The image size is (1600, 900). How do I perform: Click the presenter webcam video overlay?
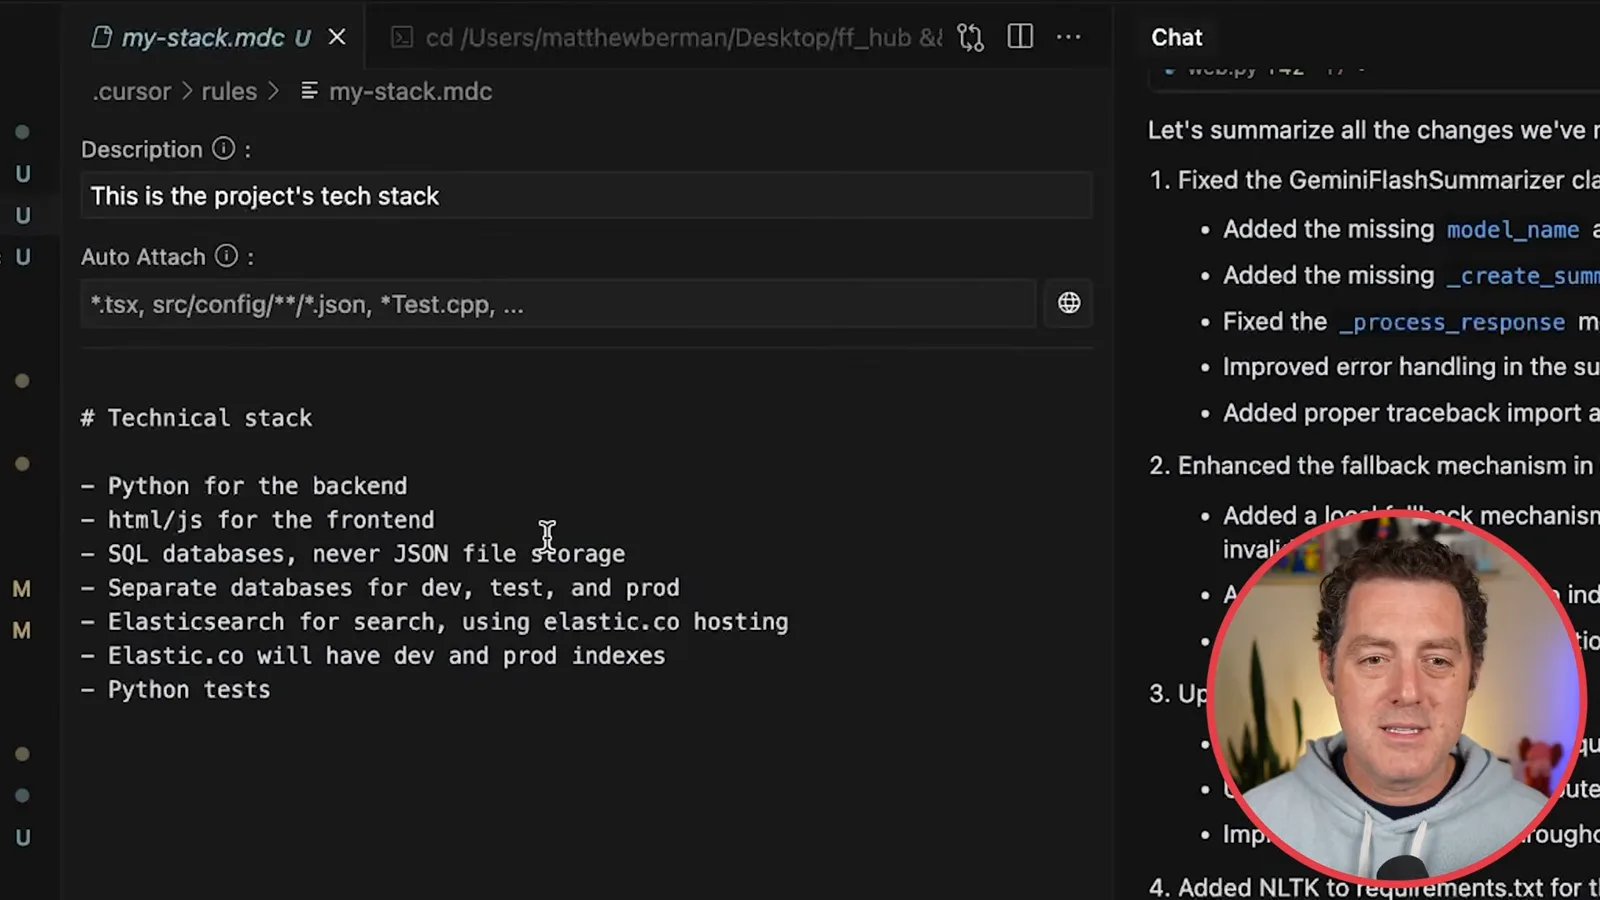[1397, 697]
